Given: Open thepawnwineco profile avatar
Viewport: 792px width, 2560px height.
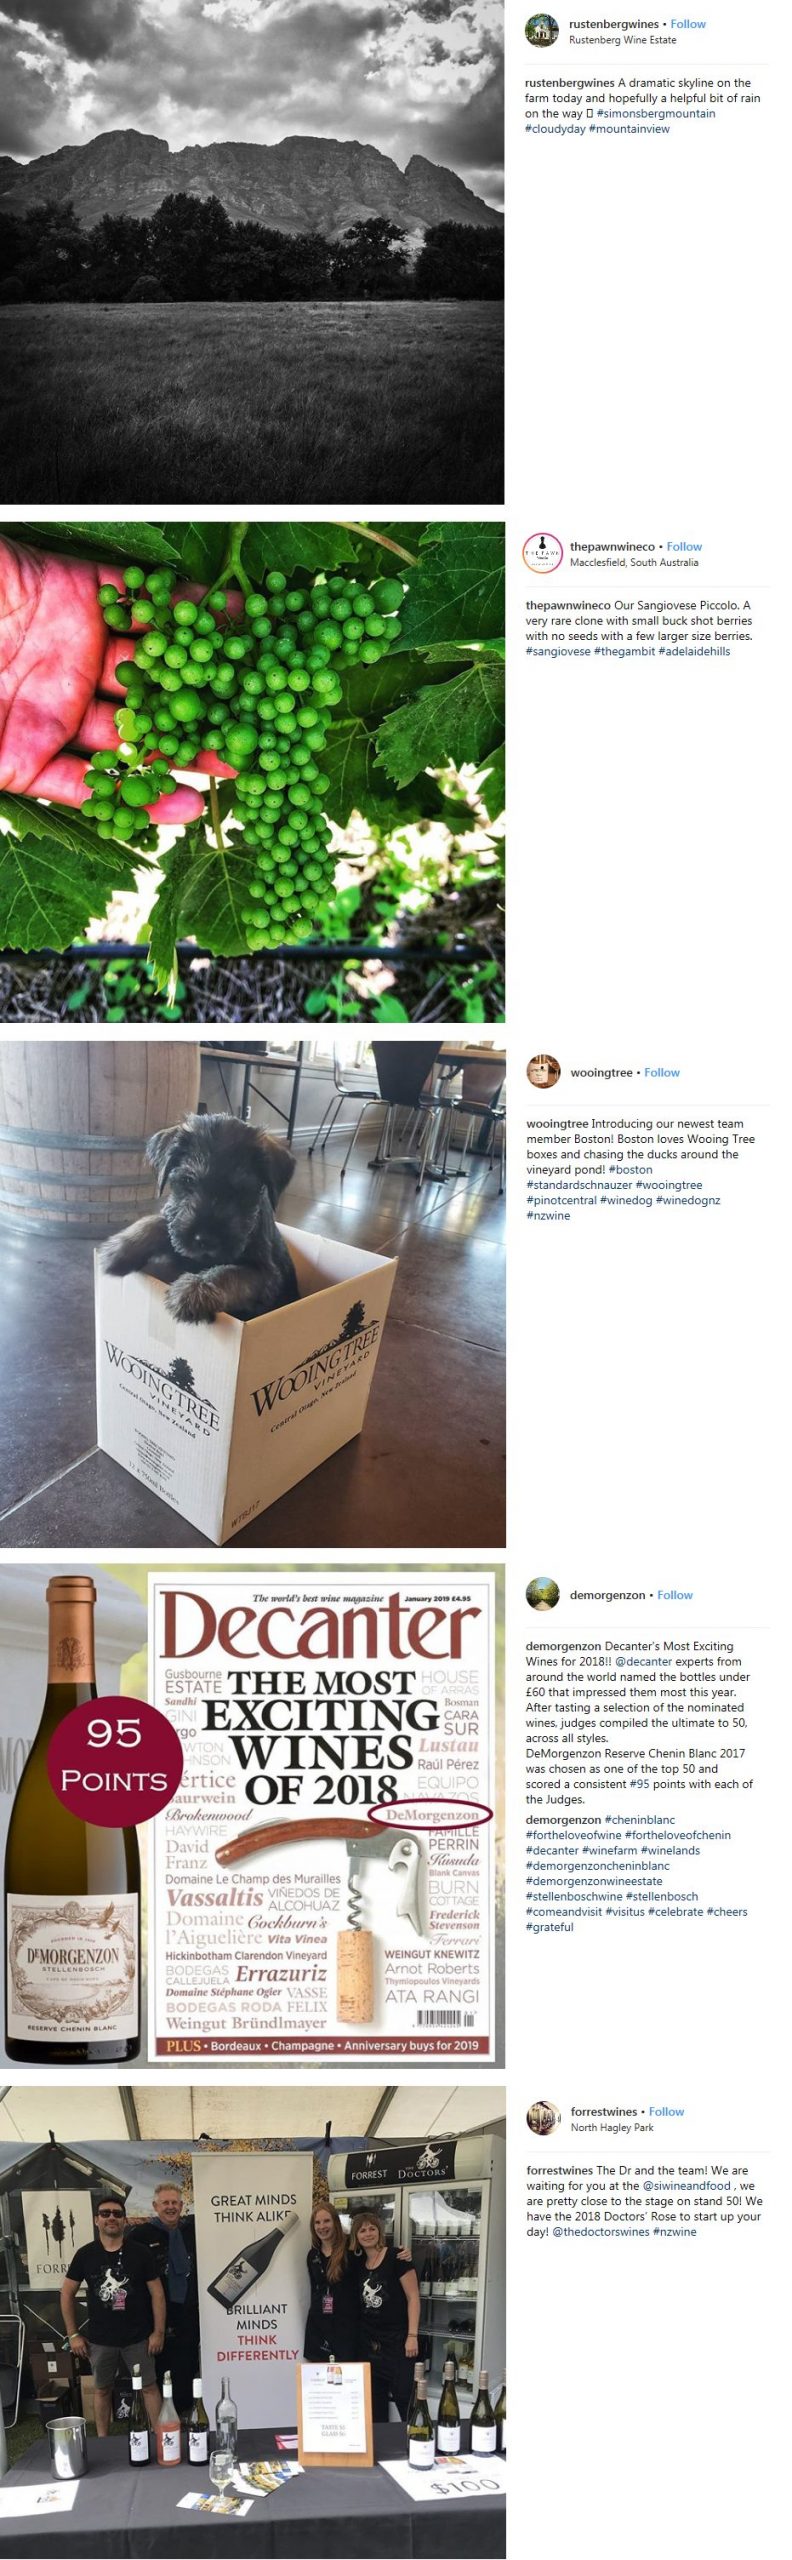Looking at the screenshot, I should pyautogui.click(x=543, y=553).
